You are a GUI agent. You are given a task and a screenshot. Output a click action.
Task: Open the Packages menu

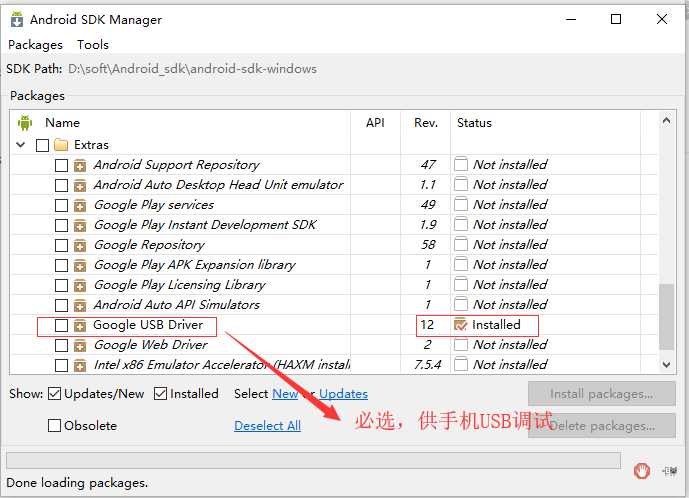pyautogui.click(x=36, y=45)
